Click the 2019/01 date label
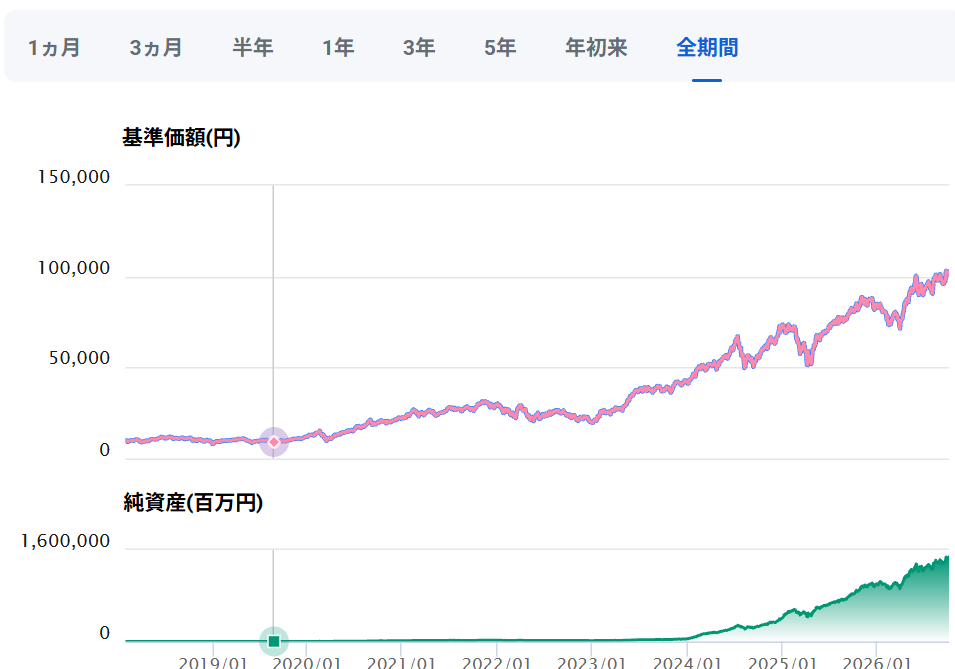 [213, 663]
